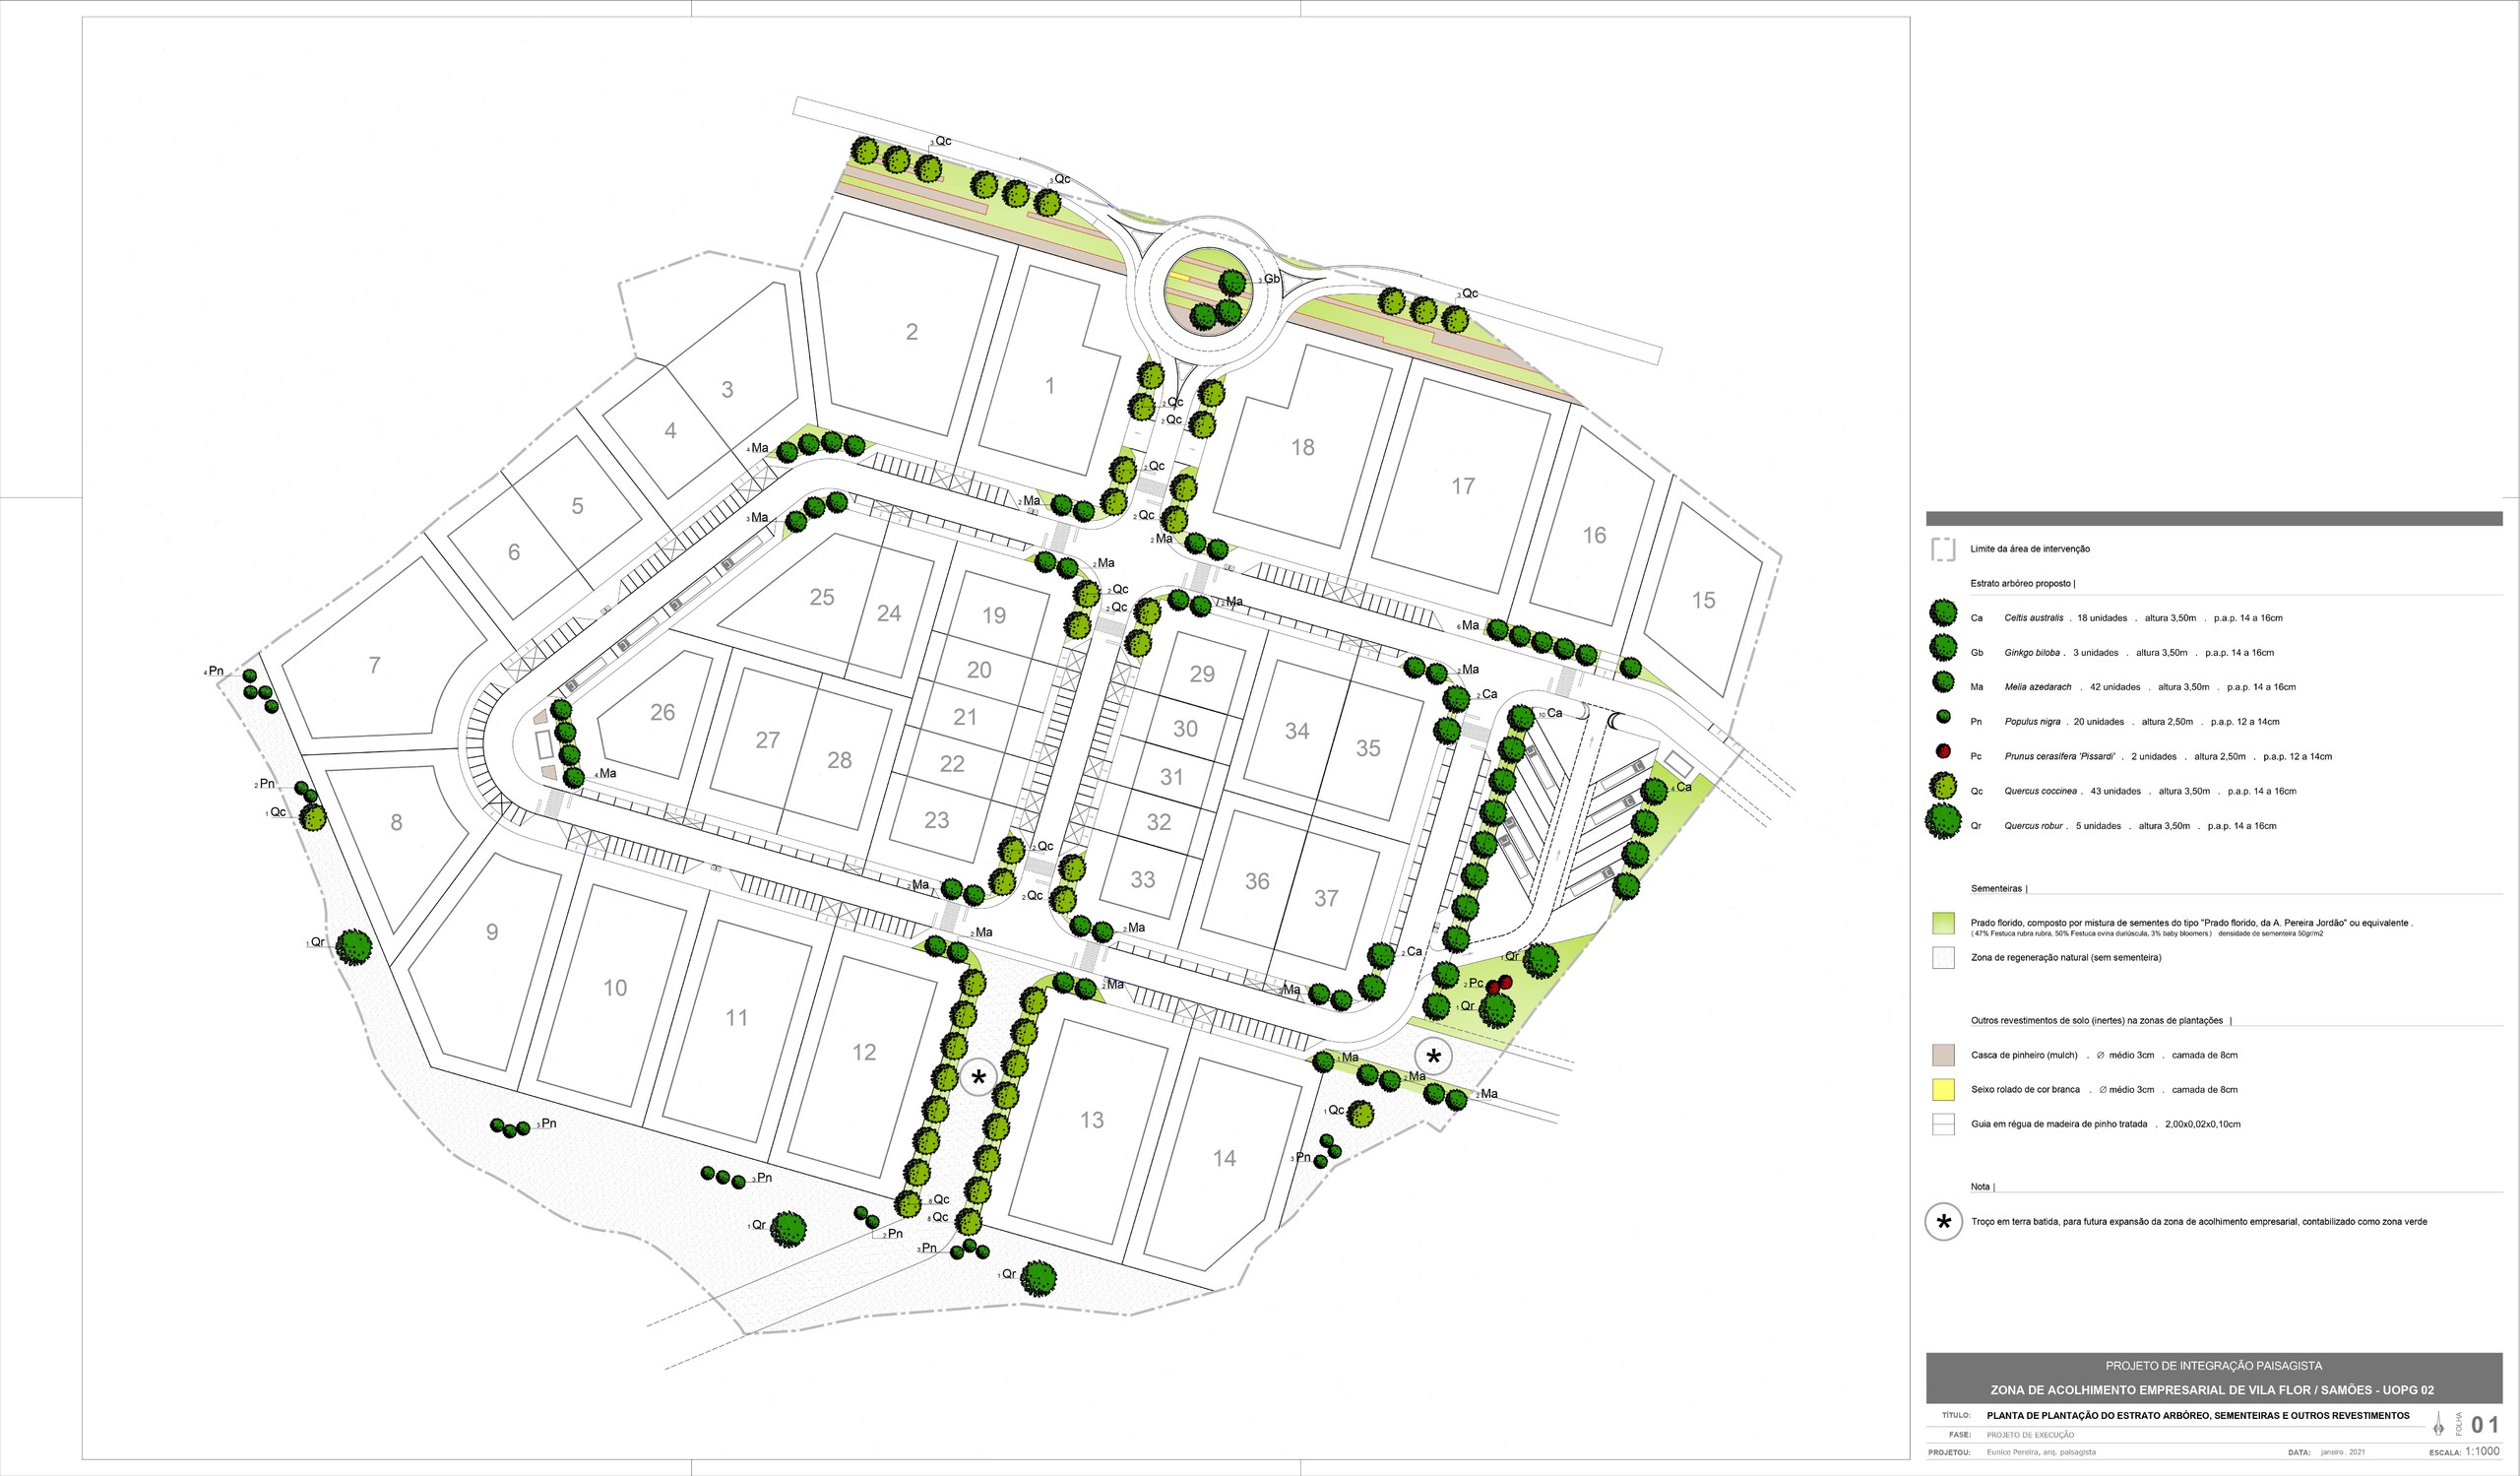Click the Melia azedarach legend tree symbol
2520x1476 pixels.
[x=1943, y=683]
